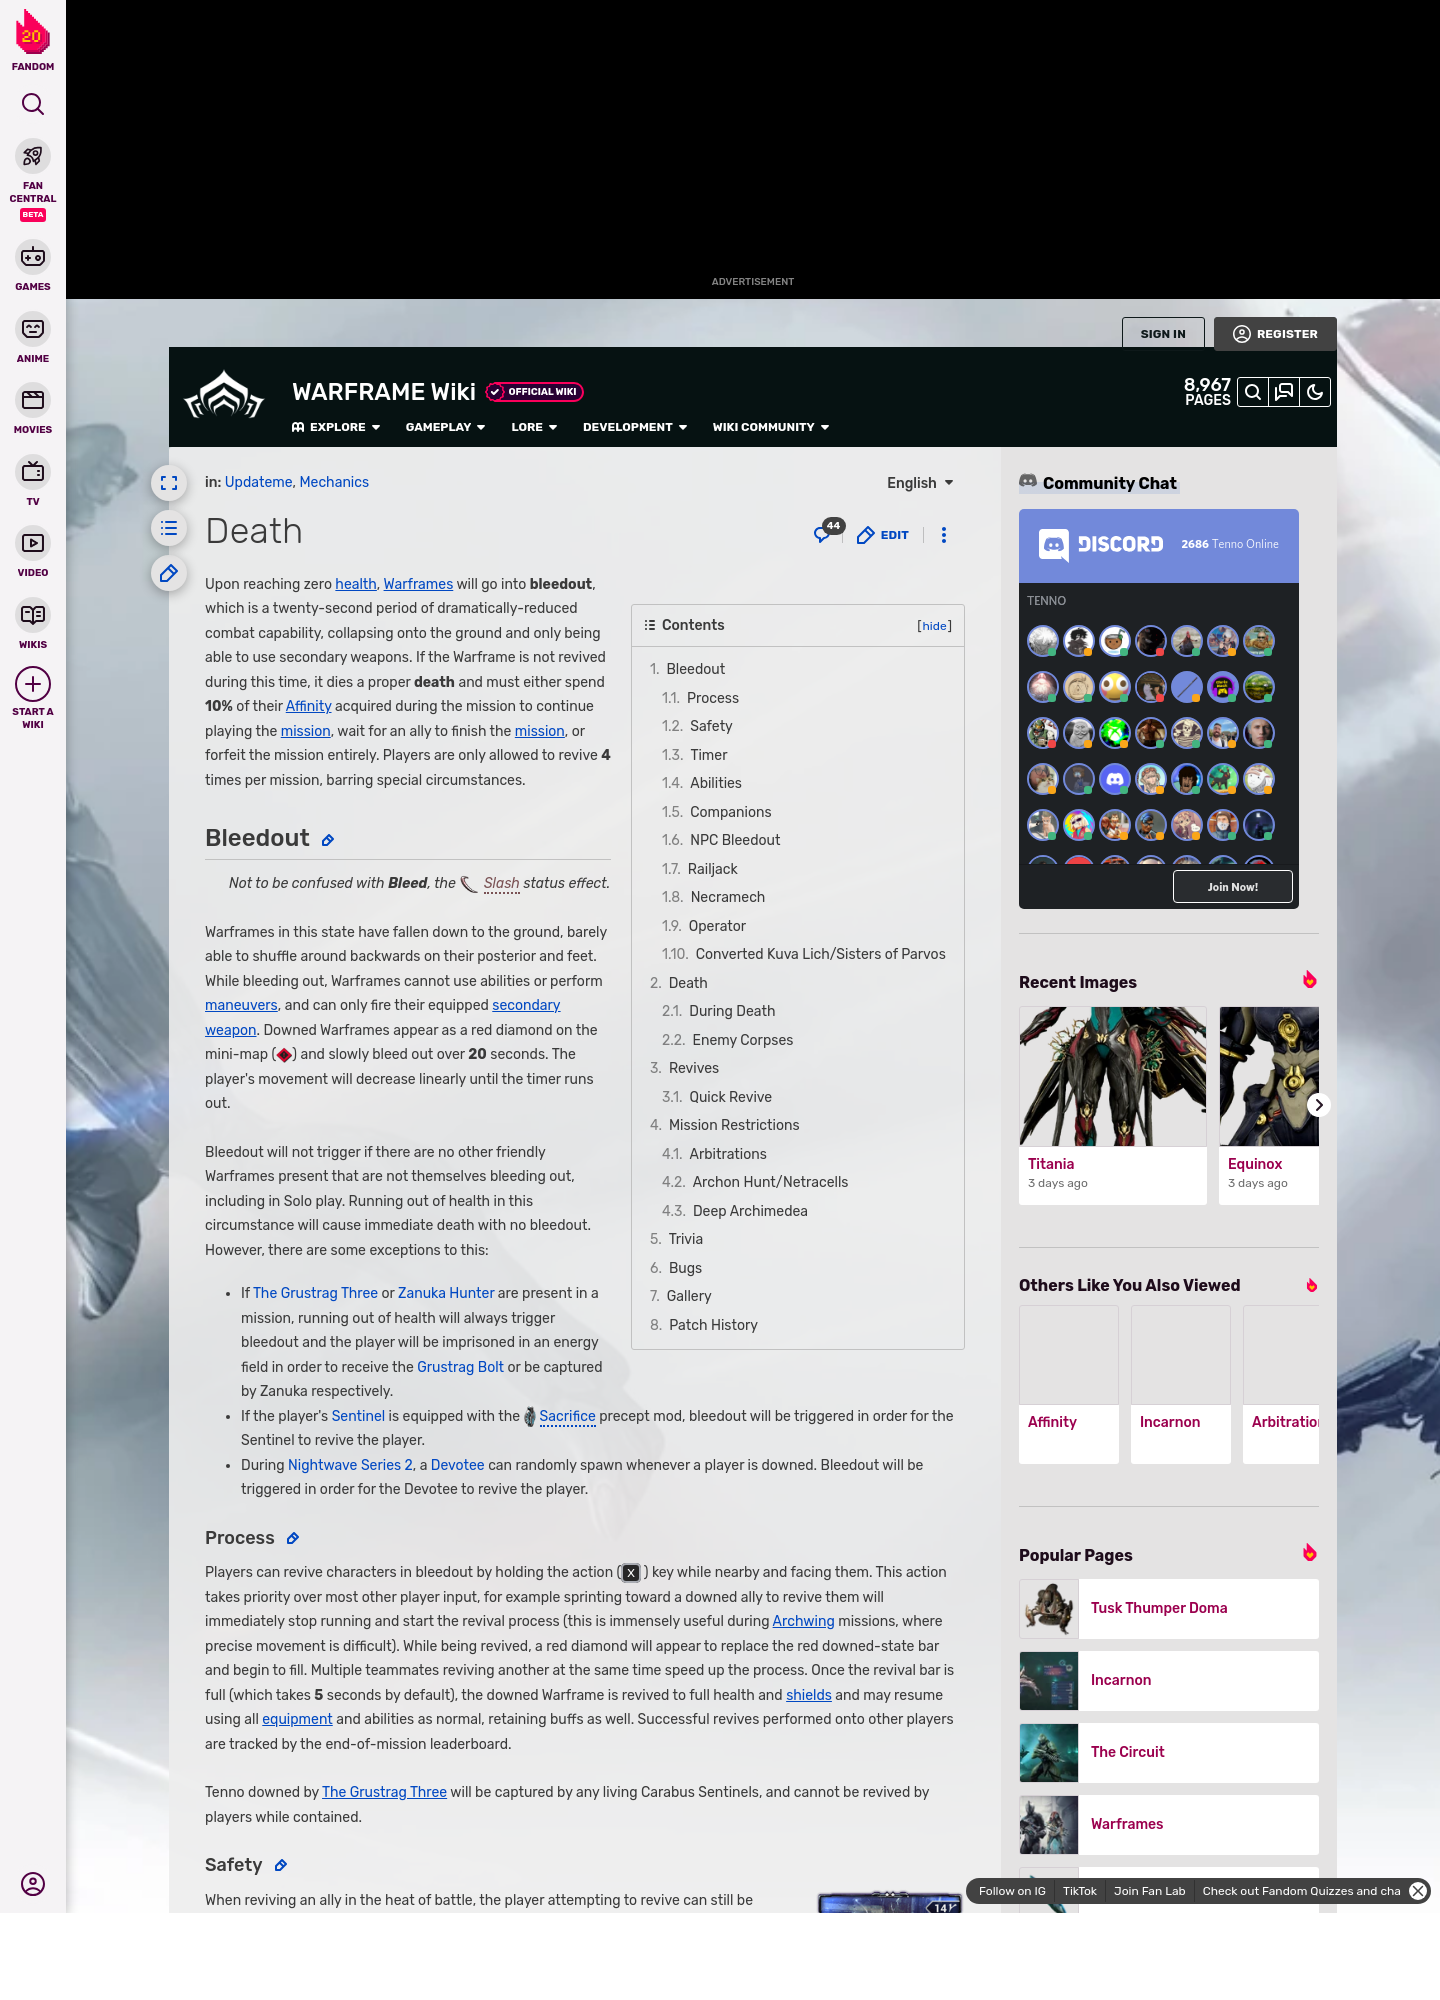Open the Lore navigation menu
This screenshot has width=1440, height=2000.
tap(534, 427)
